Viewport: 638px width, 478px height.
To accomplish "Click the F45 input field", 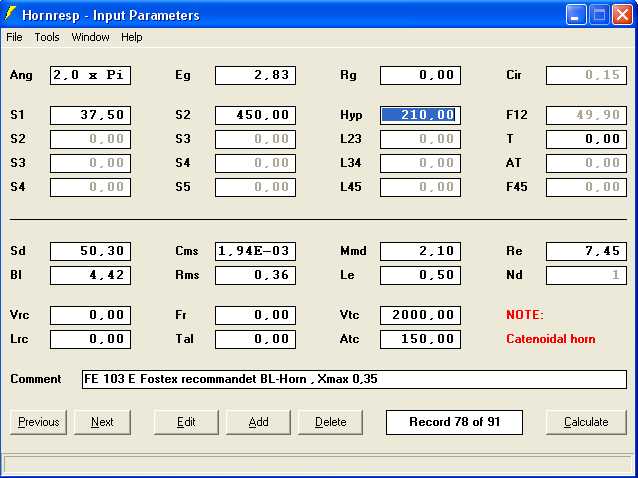I will tap(586, 187).
